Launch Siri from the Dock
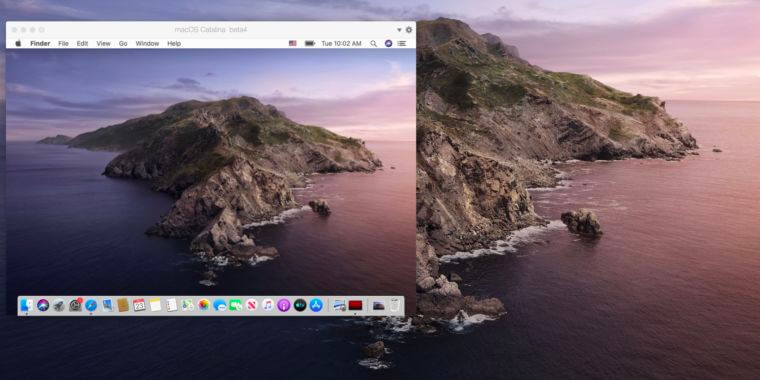 click(43, 305)
